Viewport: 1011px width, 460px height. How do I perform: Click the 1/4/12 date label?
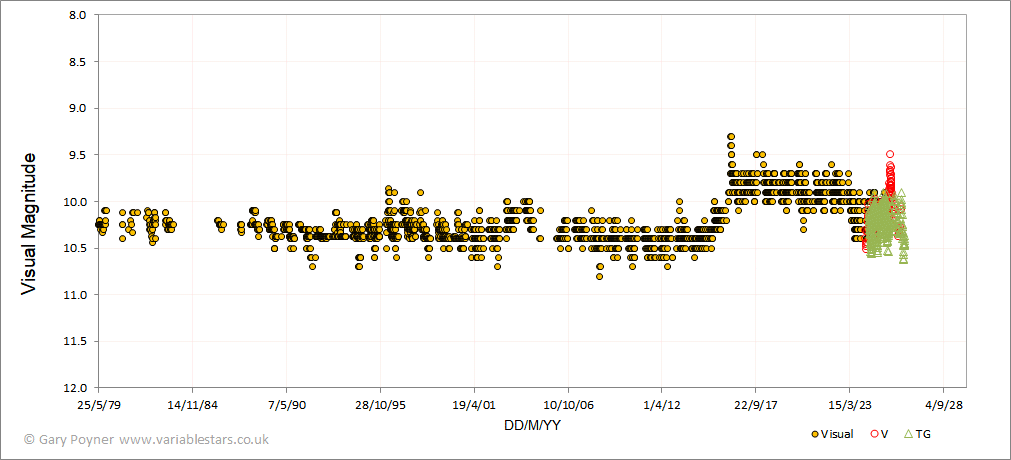click(x=662, y=406)
